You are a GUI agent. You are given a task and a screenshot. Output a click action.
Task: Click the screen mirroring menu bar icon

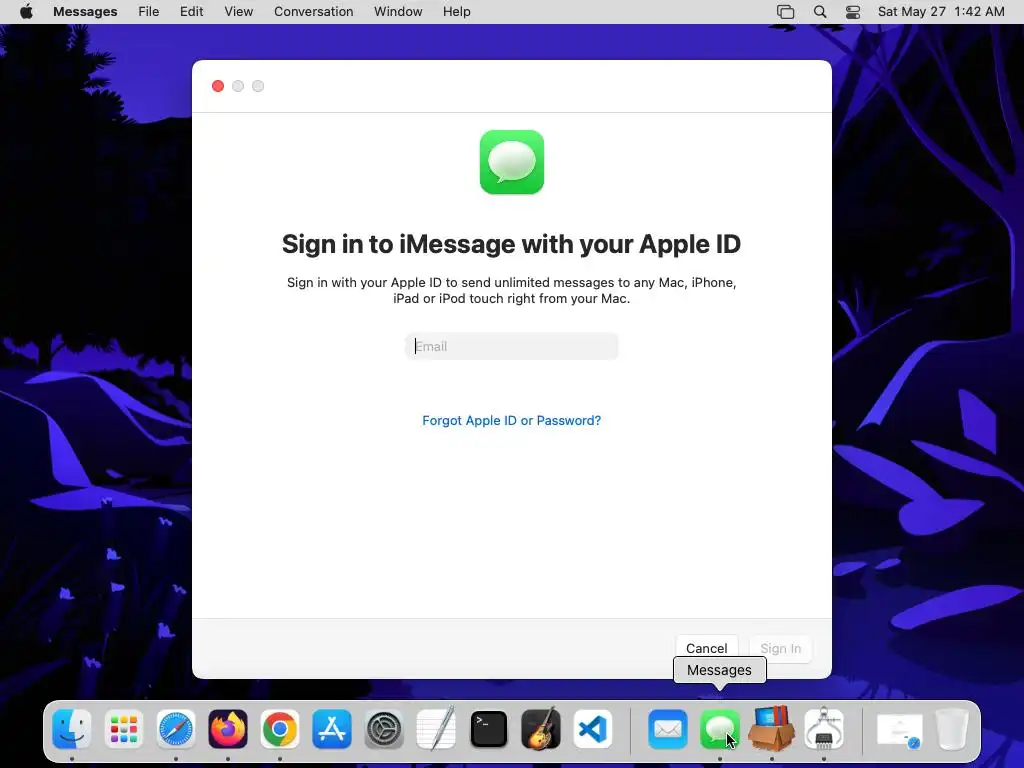tap(786, 12)
